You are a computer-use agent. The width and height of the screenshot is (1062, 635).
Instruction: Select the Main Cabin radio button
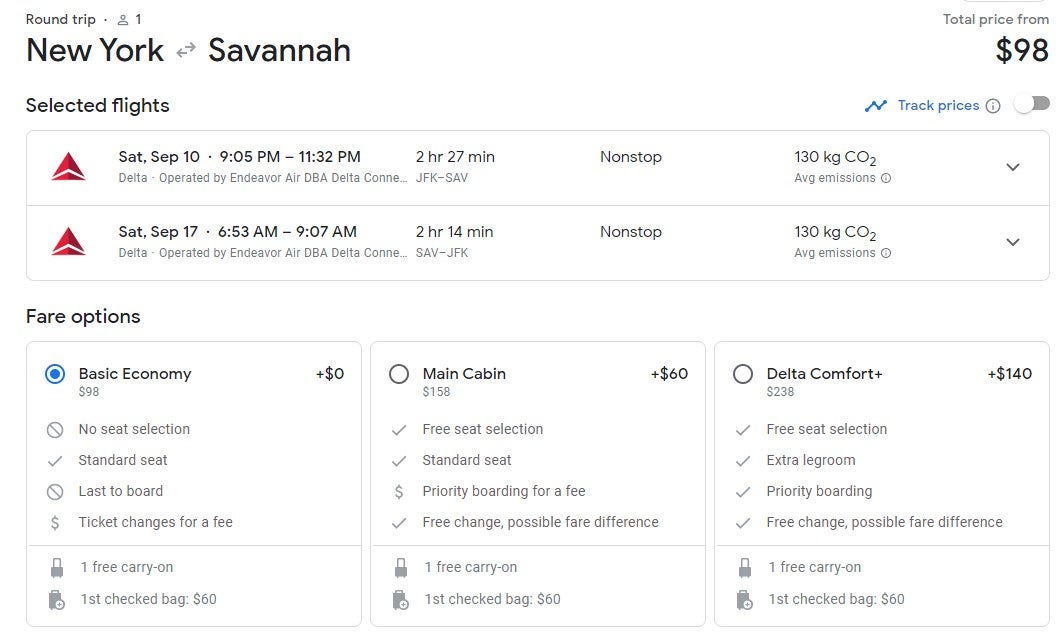point(399,373)
